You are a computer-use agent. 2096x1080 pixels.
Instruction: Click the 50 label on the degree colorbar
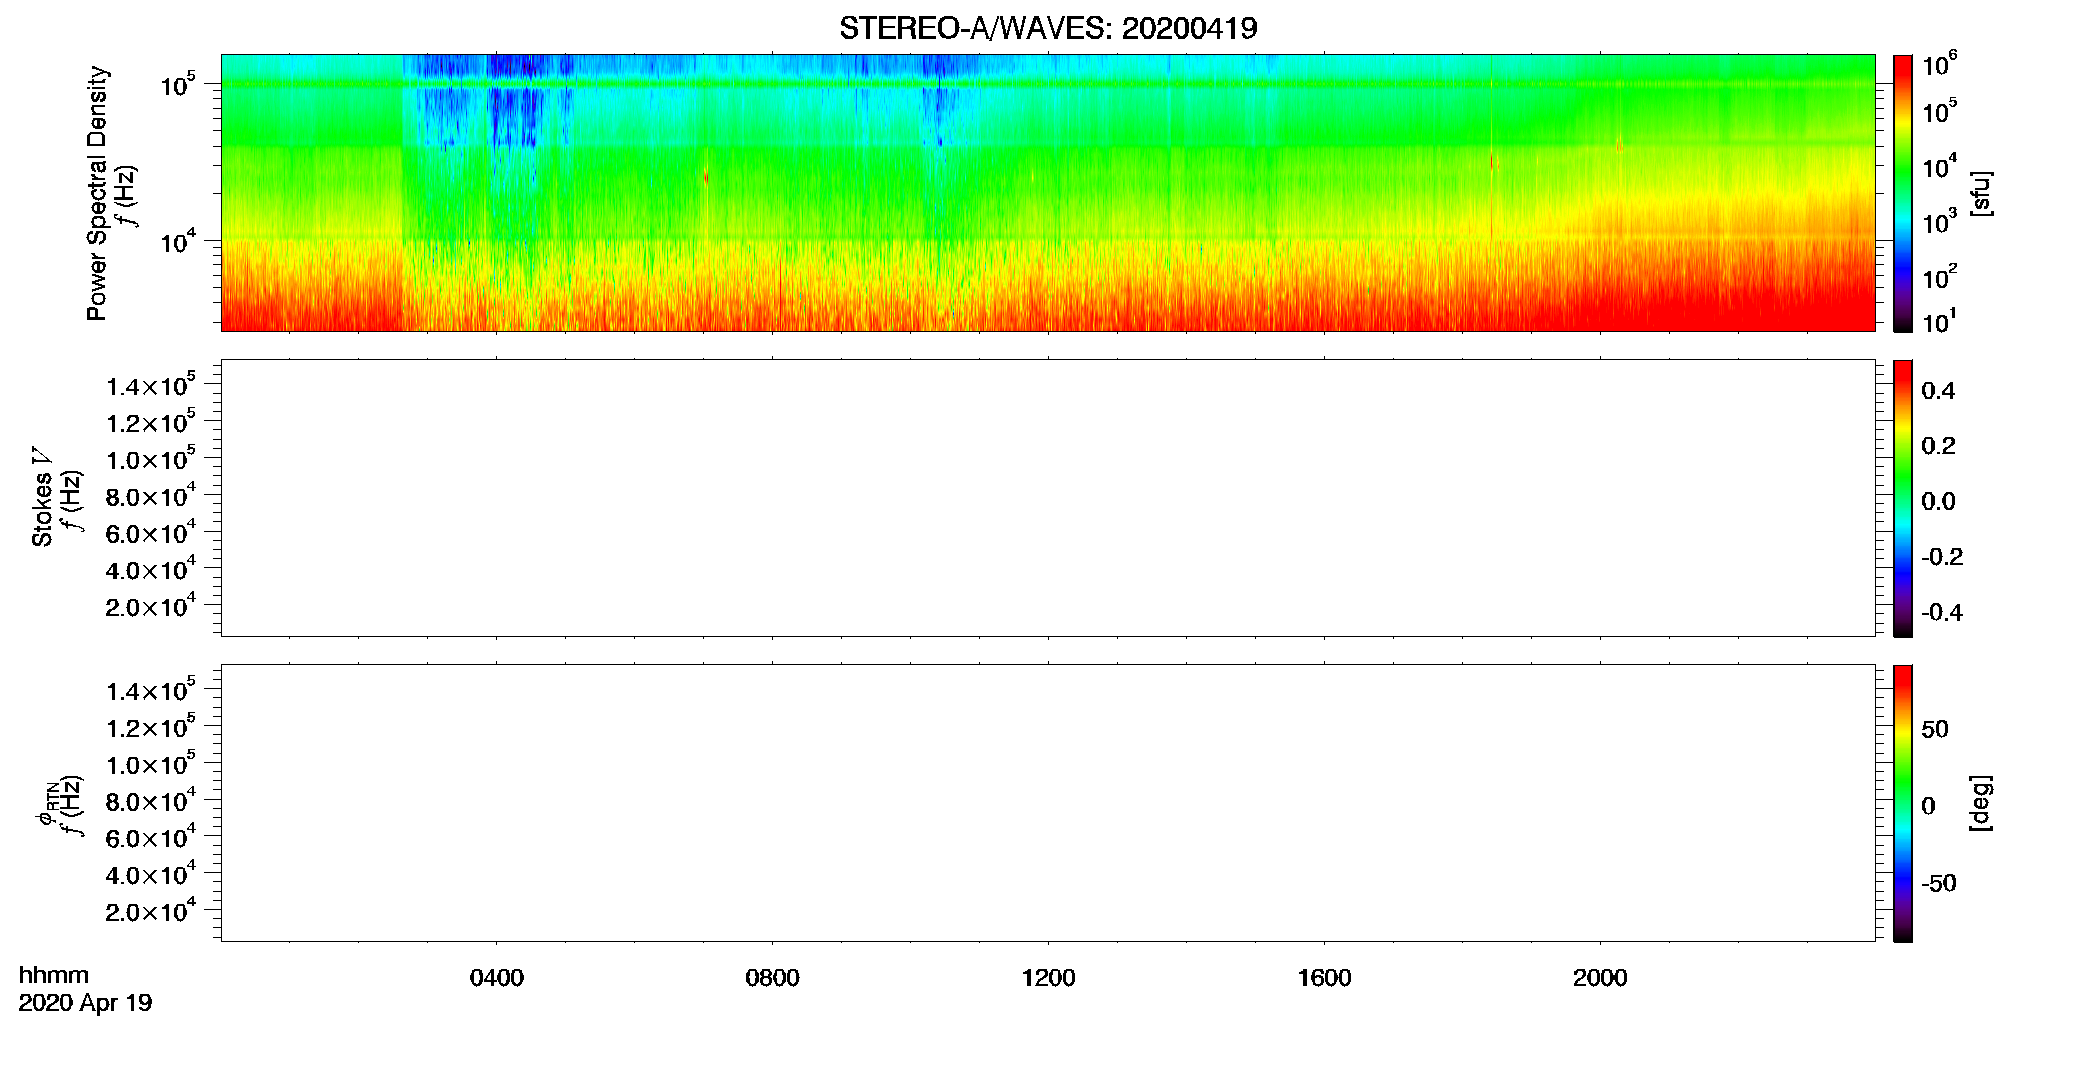[x=1935, y=729]
